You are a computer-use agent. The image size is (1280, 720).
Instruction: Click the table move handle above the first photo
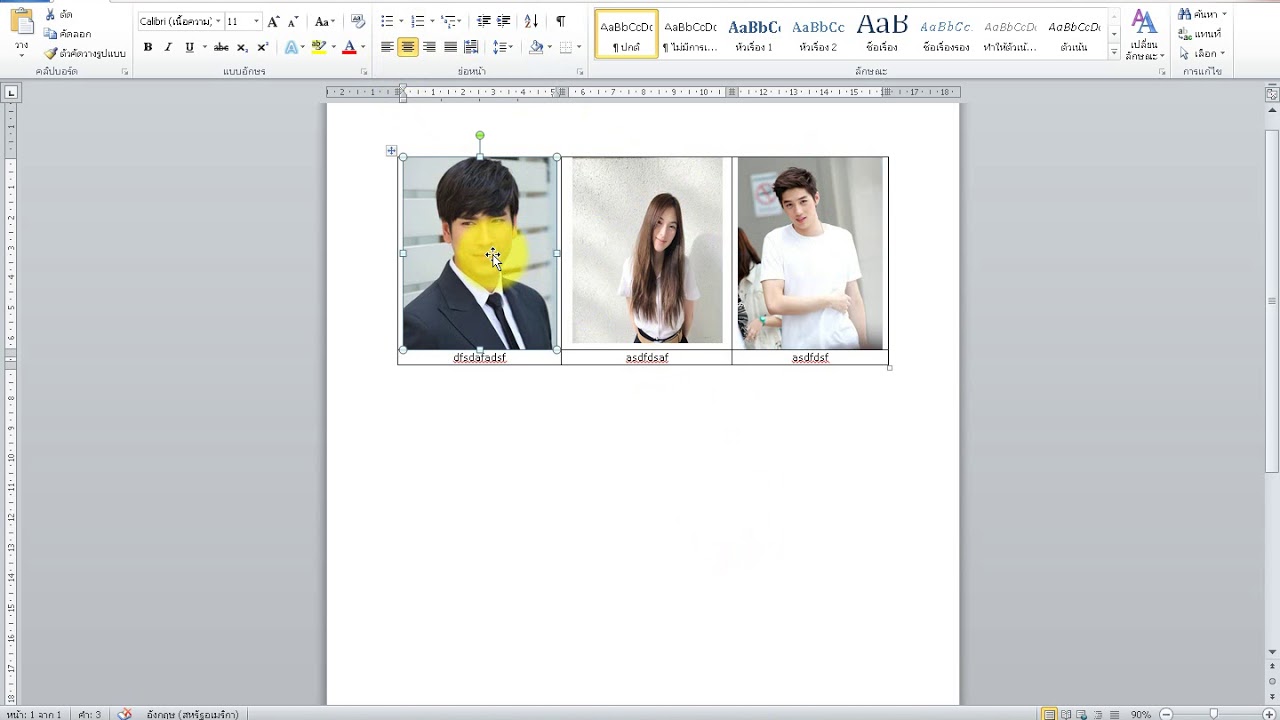coord(391,151)
